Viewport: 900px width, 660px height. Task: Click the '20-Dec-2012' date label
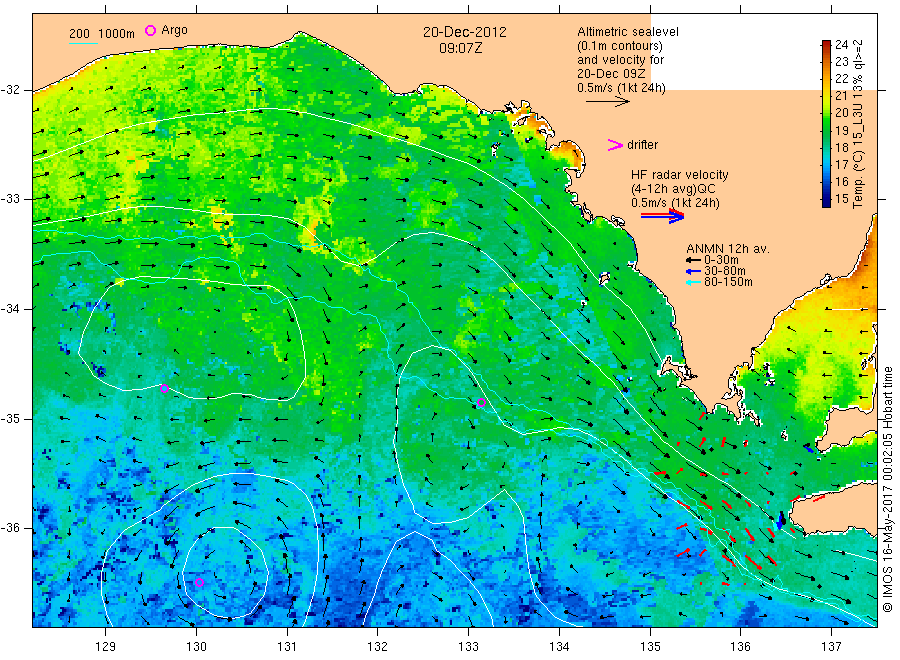tap(465, 32)
